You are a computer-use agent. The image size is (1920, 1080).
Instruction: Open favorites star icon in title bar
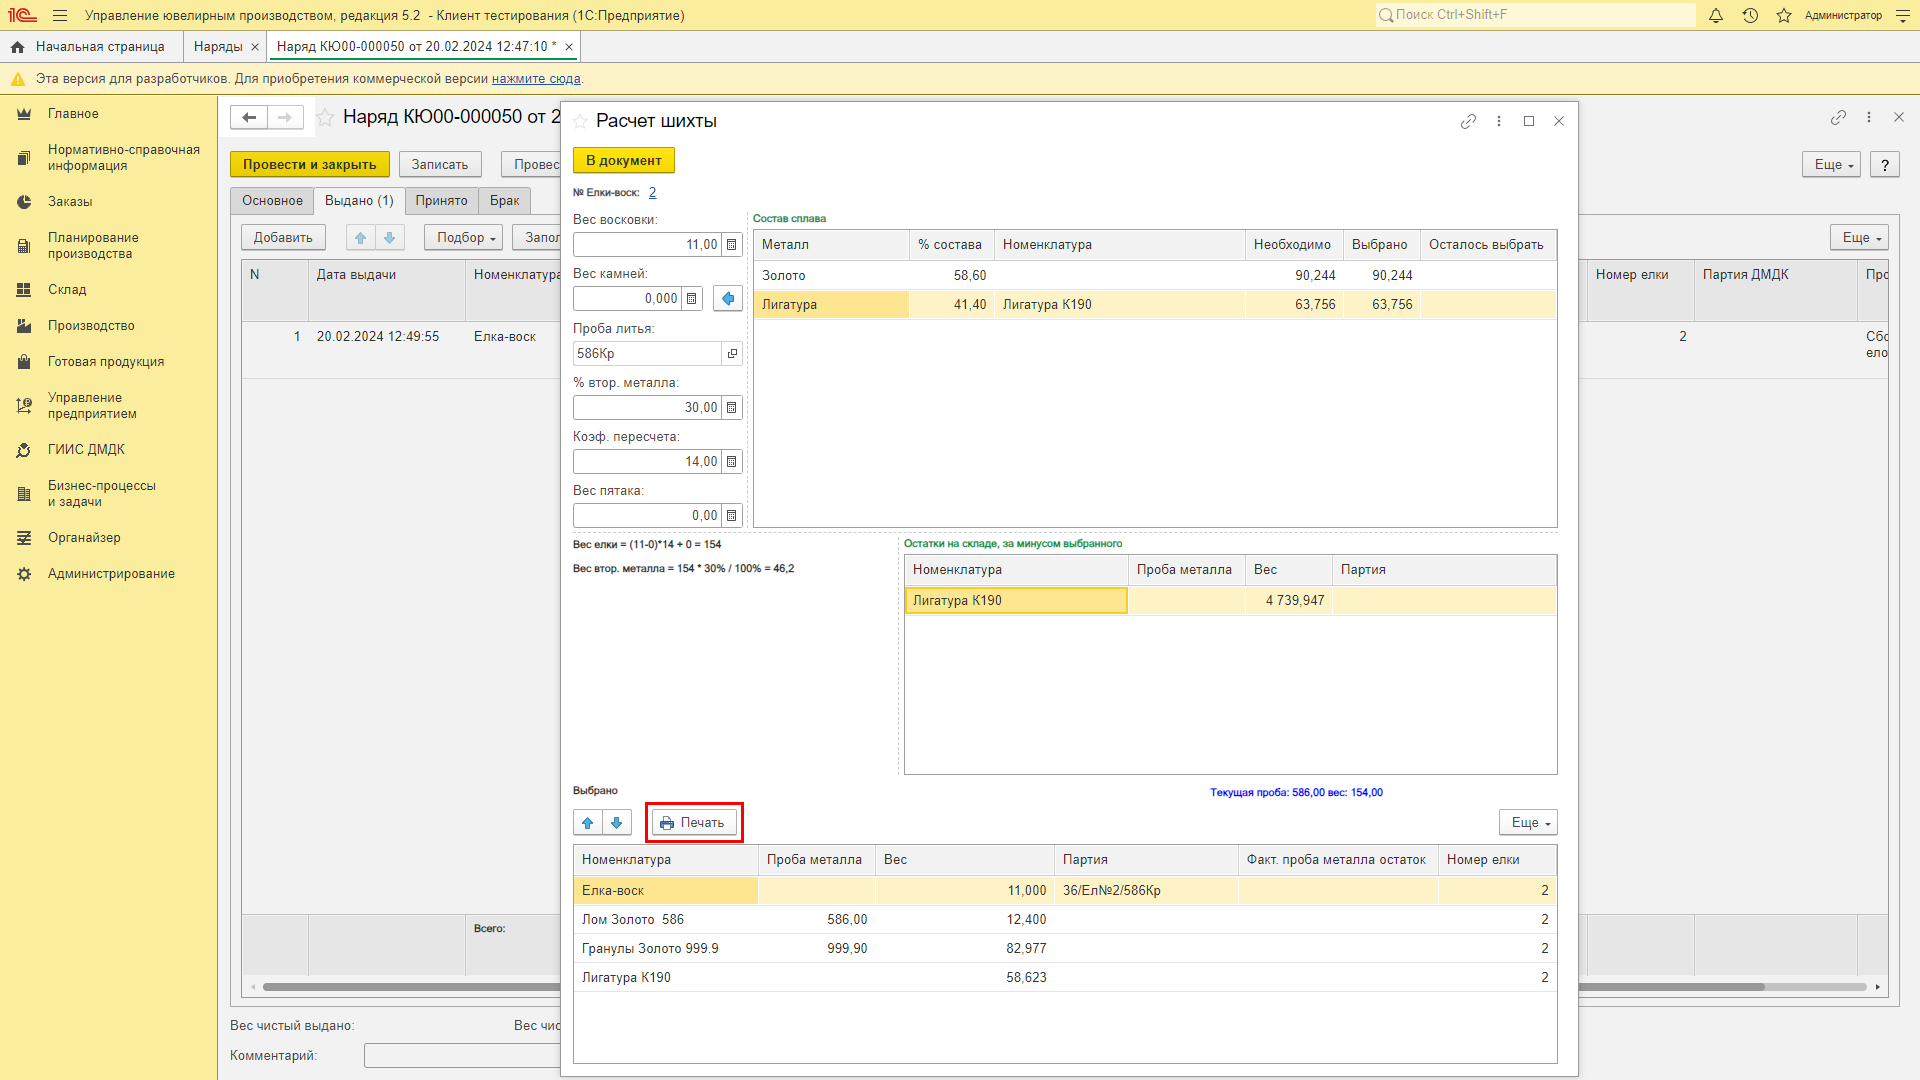1784,15
